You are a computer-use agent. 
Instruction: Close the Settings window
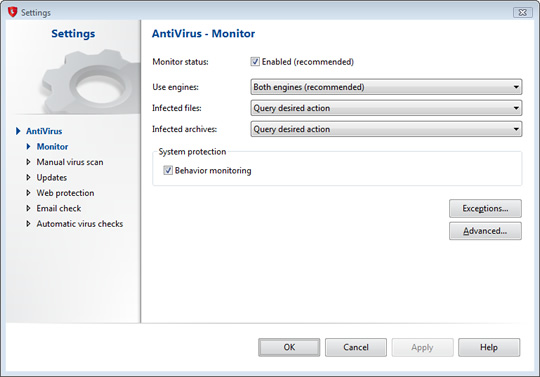tap(522, 12)
